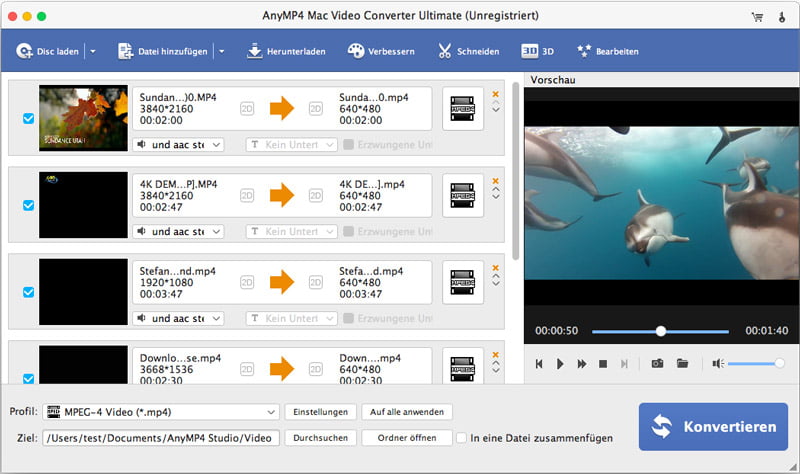Screen dimensions: 800x474
Task: Click the Durchsuchen button
Action: [320, 438]
